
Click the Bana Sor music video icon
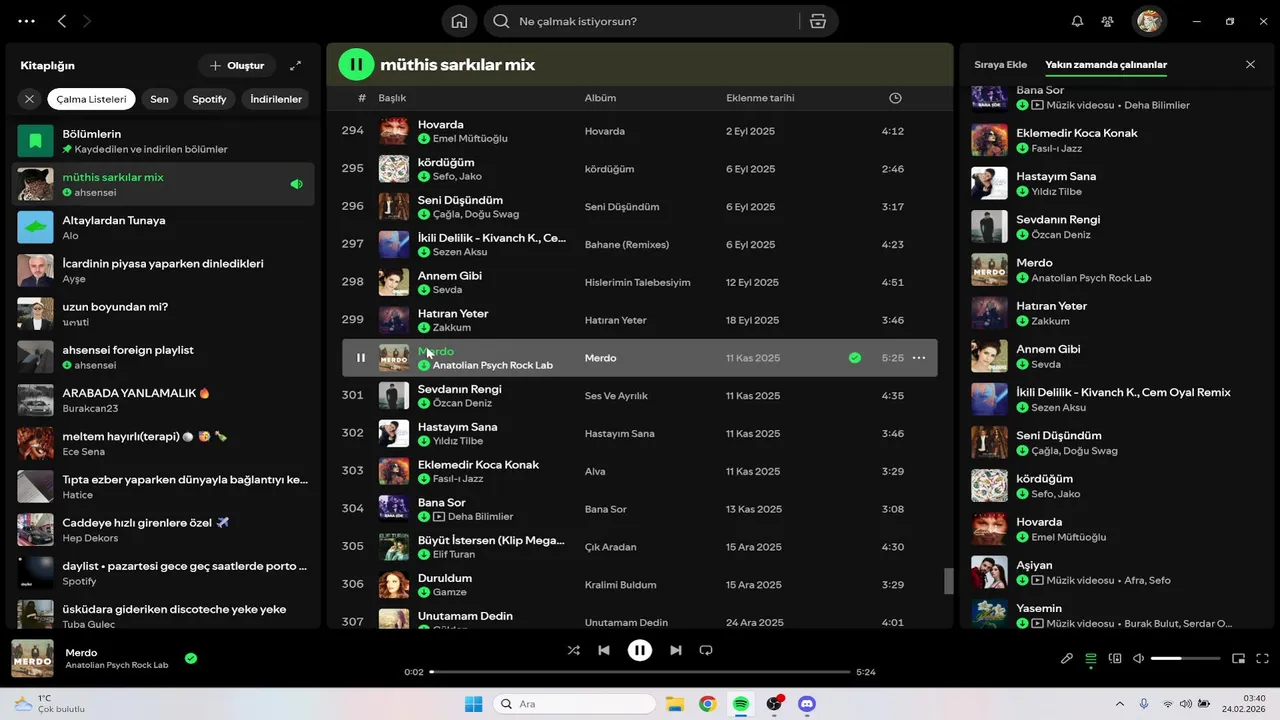tap(438, 517)
